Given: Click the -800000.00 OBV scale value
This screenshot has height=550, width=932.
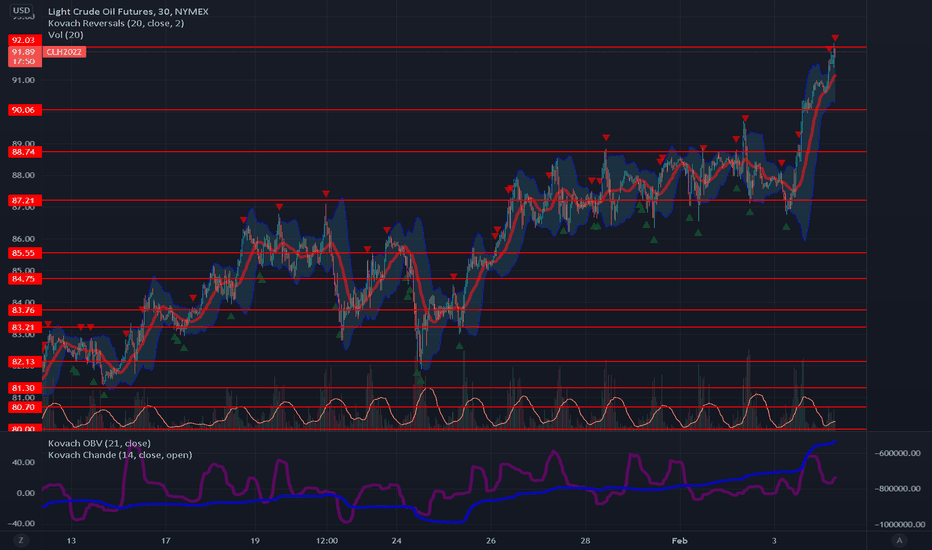Looking at the screenshot, I should click(898, 489).
